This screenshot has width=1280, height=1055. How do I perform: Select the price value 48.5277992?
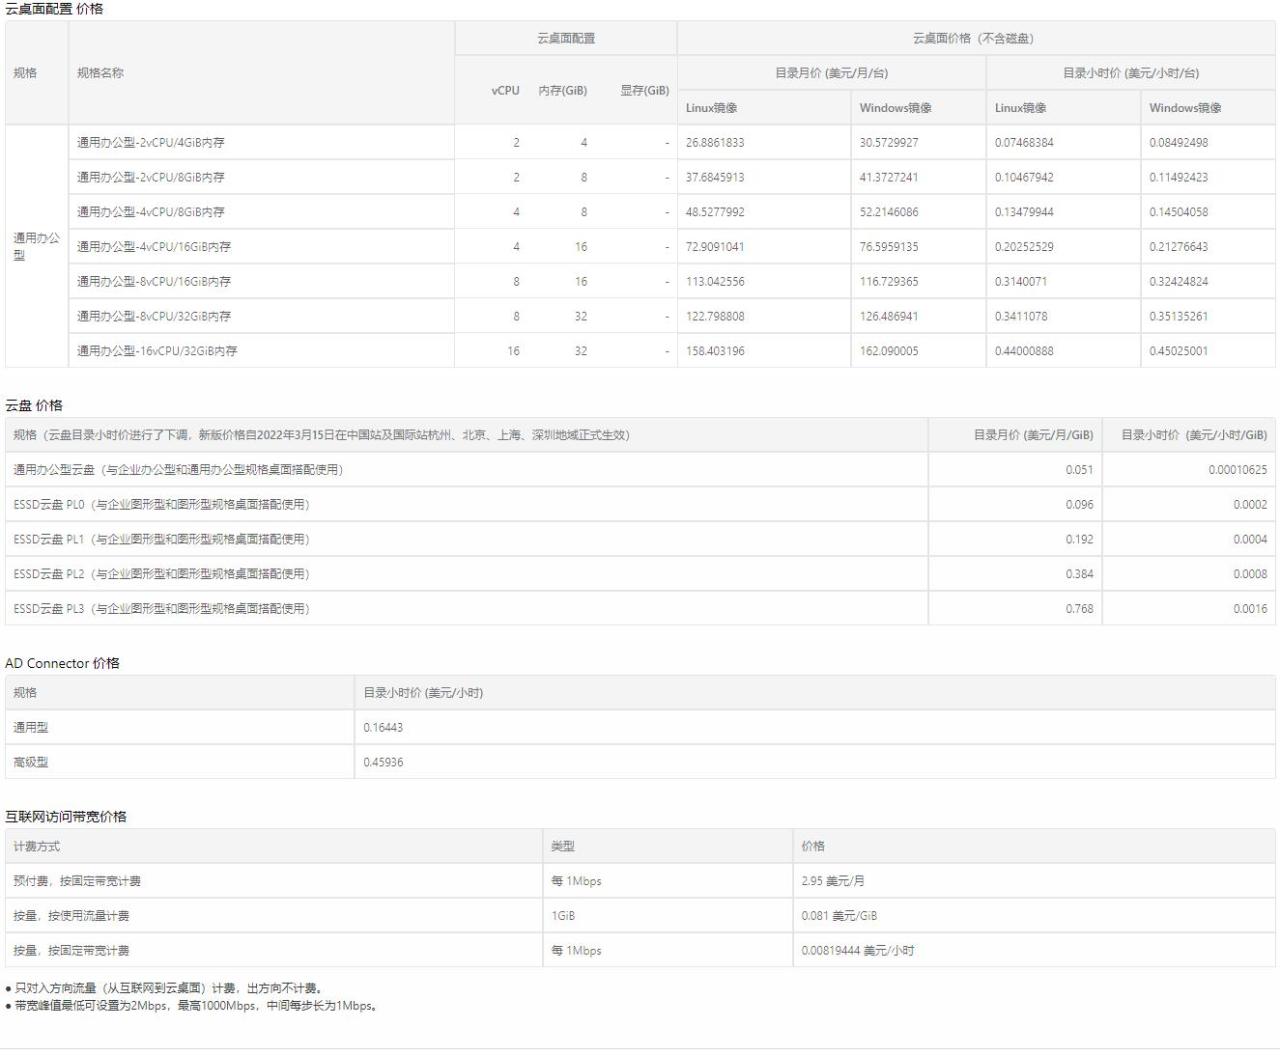point(715,212)
